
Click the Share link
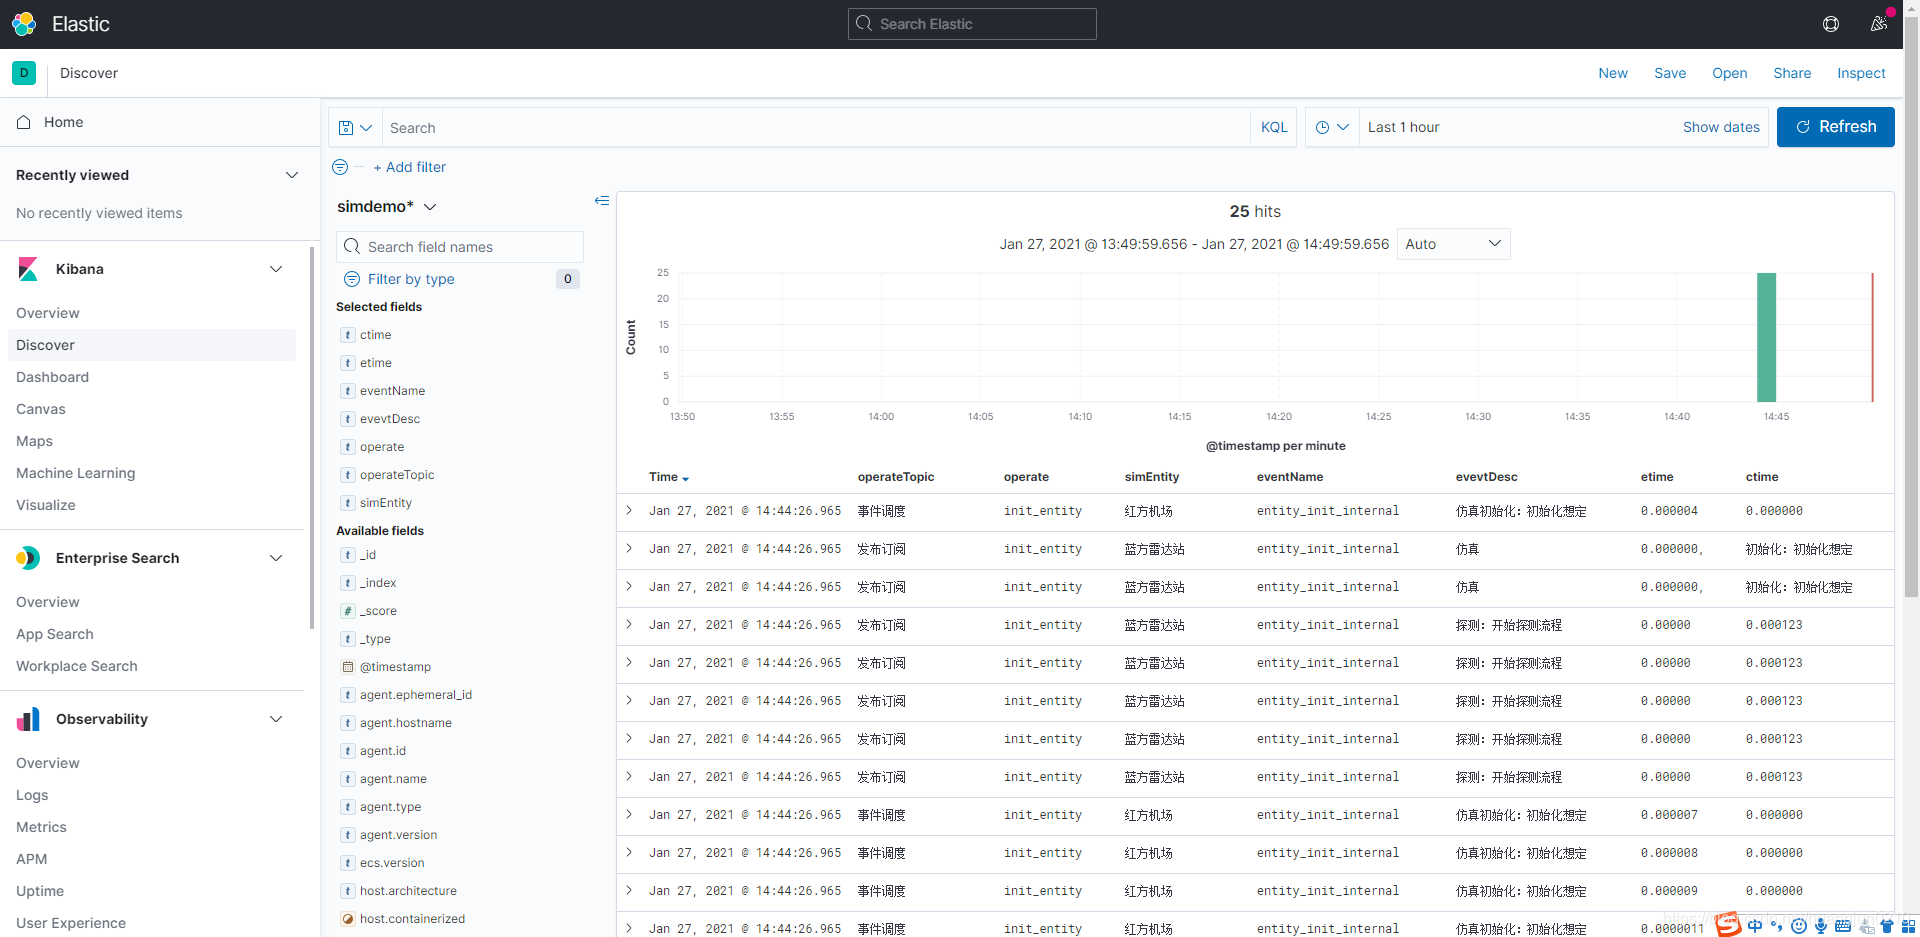tap(1792, 73)
